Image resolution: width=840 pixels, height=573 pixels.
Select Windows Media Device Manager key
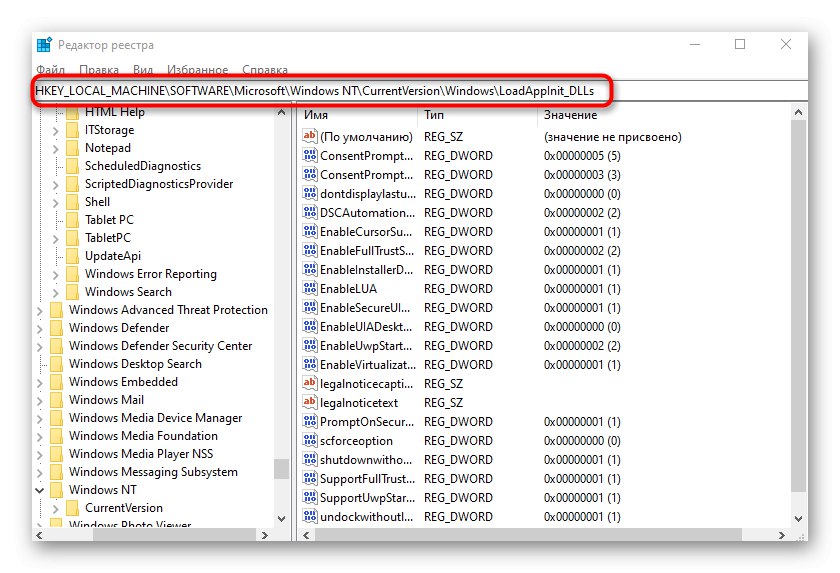[155, 418]
